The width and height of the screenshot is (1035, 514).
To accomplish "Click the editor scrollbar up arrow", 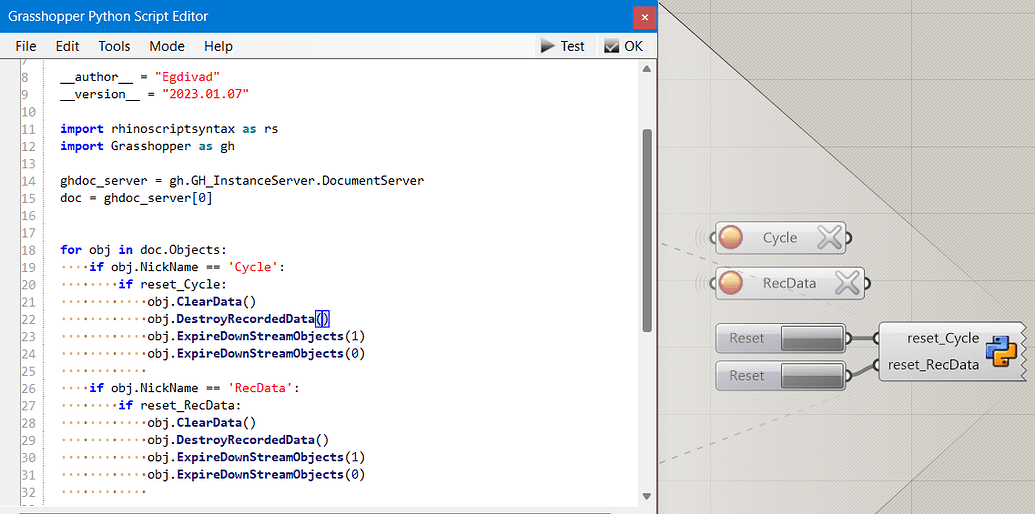I will (x=647, y=69).
